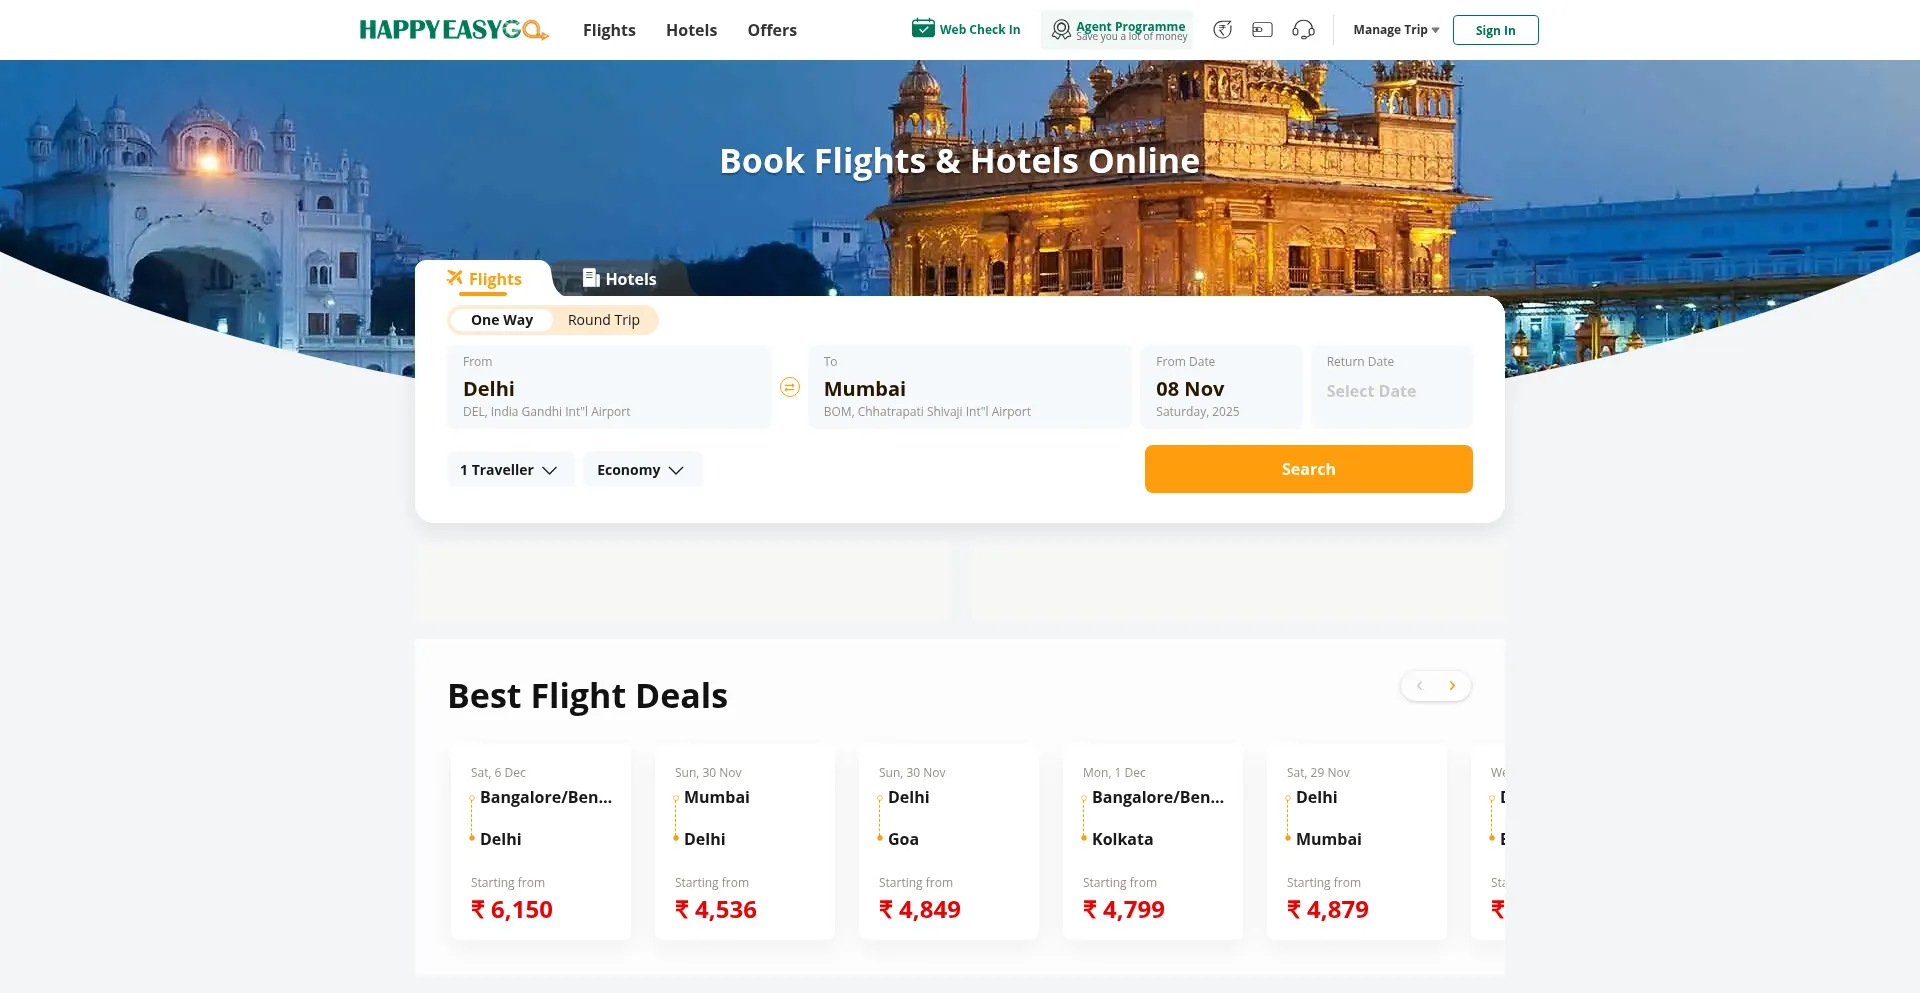1920x993 pixels.
Task: Show next flight deals with right arrow
Action: (1452, 686)
